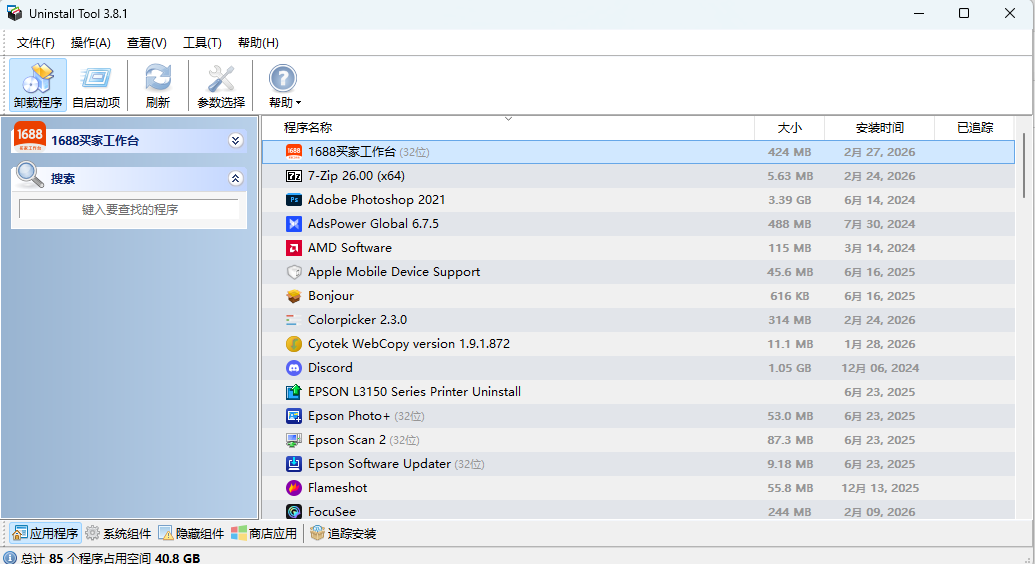Open the 工具(T) menu
This screenshot has width=1035, height=564.
(x=202, y=43)
